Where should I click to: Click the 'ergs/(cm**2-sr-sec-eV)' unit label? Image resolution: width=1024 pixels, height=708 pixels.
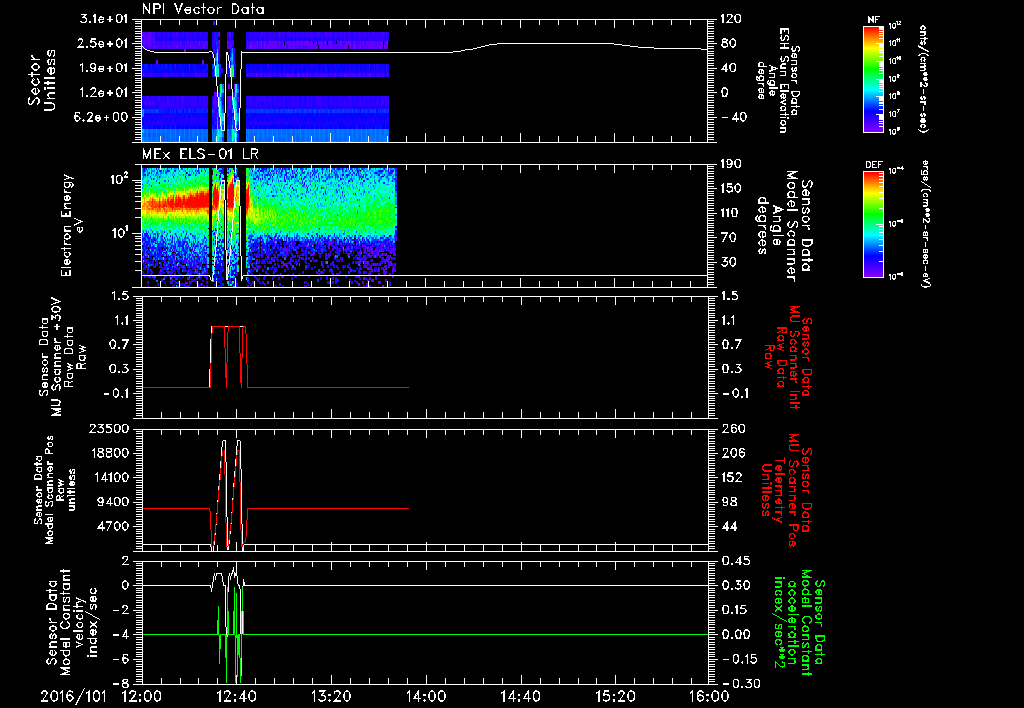(925, 223)
